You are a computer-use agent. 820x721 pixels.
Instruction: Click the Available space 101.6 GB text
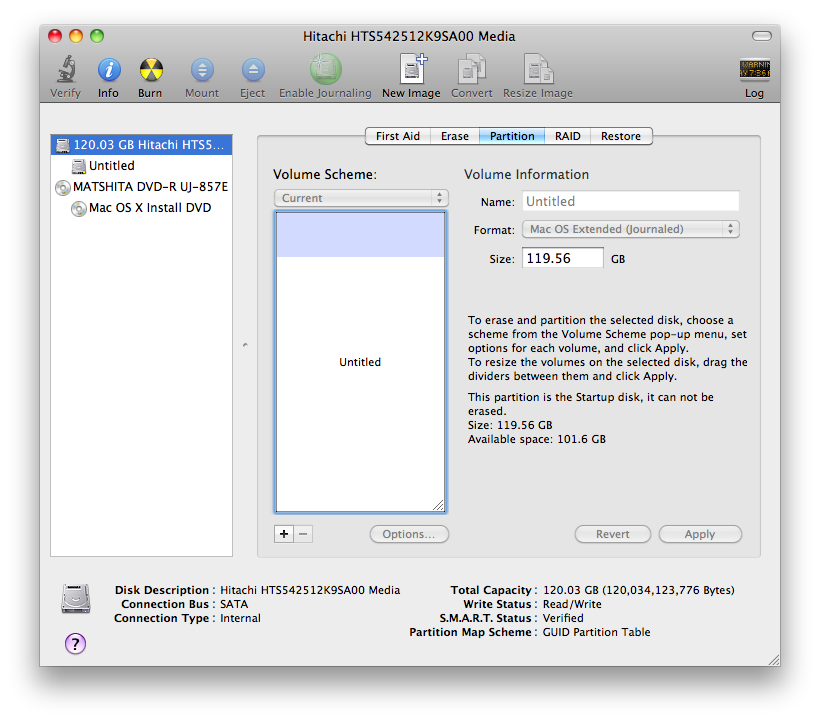pos(537,439)
